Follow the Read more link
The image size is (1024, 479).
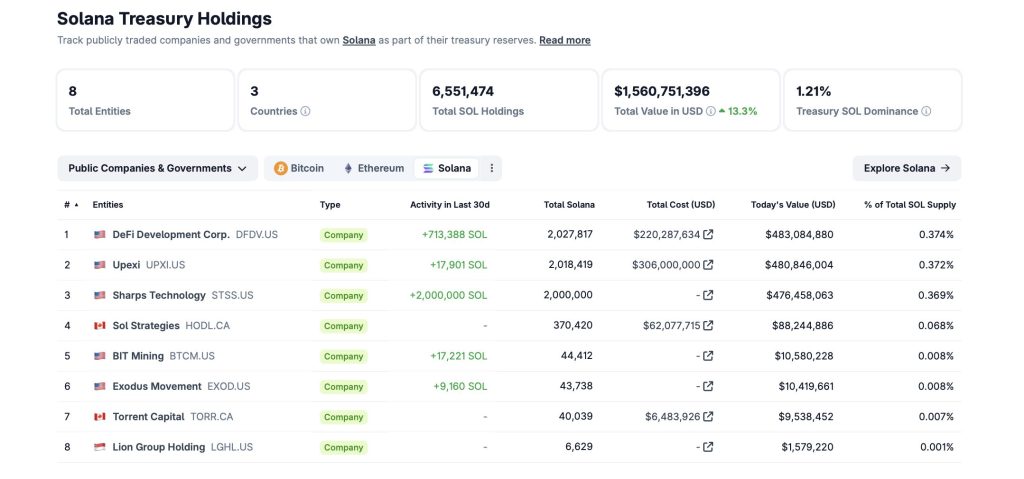[x=564, y=40]
